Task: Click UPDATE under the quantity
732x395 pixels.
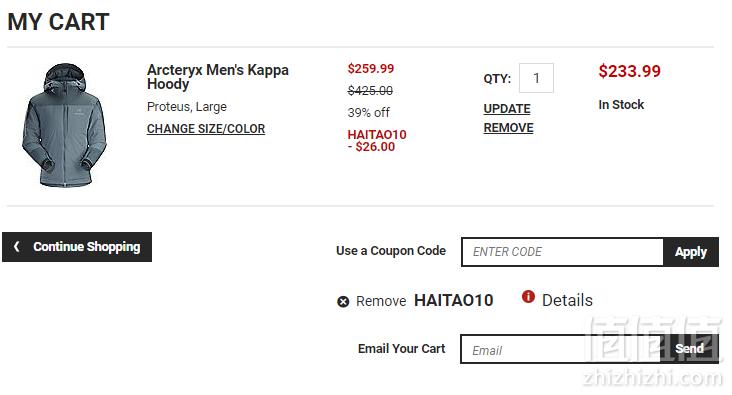Action: click(507, 109)
